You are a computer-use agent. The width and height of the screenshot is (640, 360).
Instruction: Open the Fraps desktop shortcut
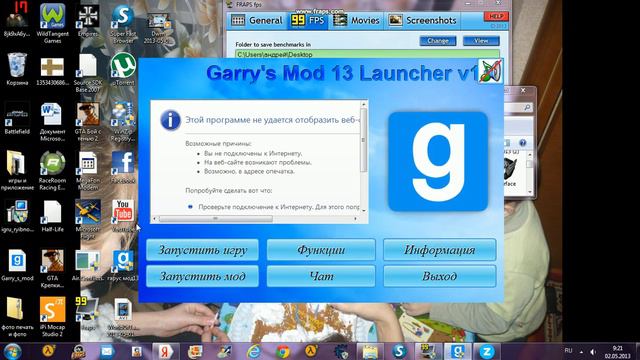tap(88, 313)
